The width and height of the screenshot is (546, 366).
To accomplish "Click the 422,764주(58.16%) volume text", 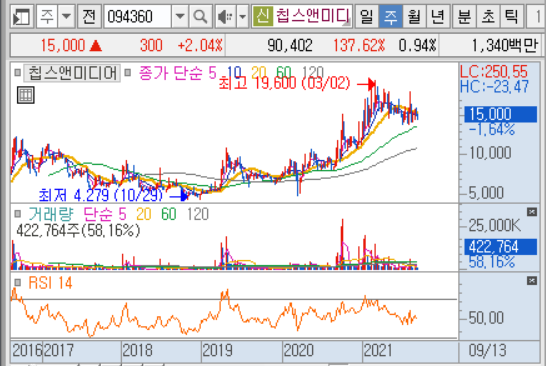I will 78,230.
